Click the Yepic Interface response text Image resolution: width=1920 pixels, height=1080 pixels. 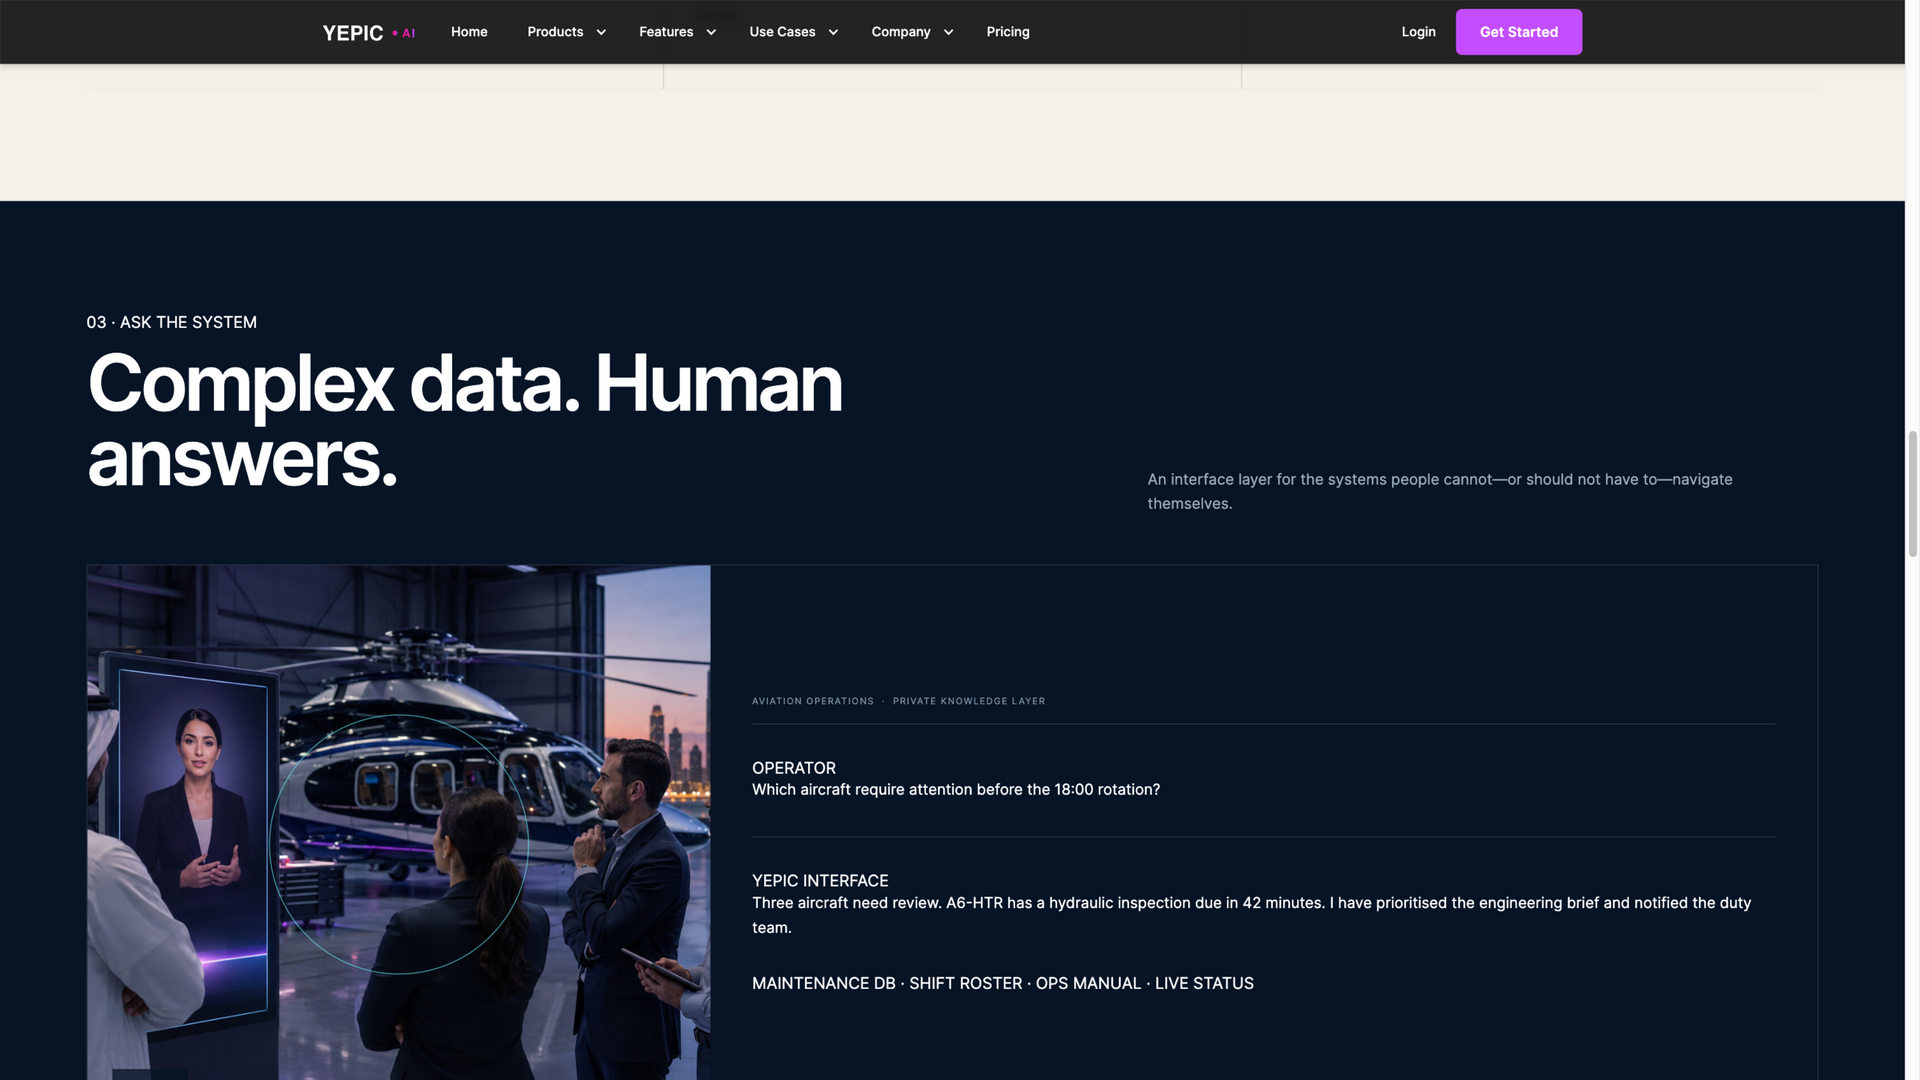click(1251, 915)
